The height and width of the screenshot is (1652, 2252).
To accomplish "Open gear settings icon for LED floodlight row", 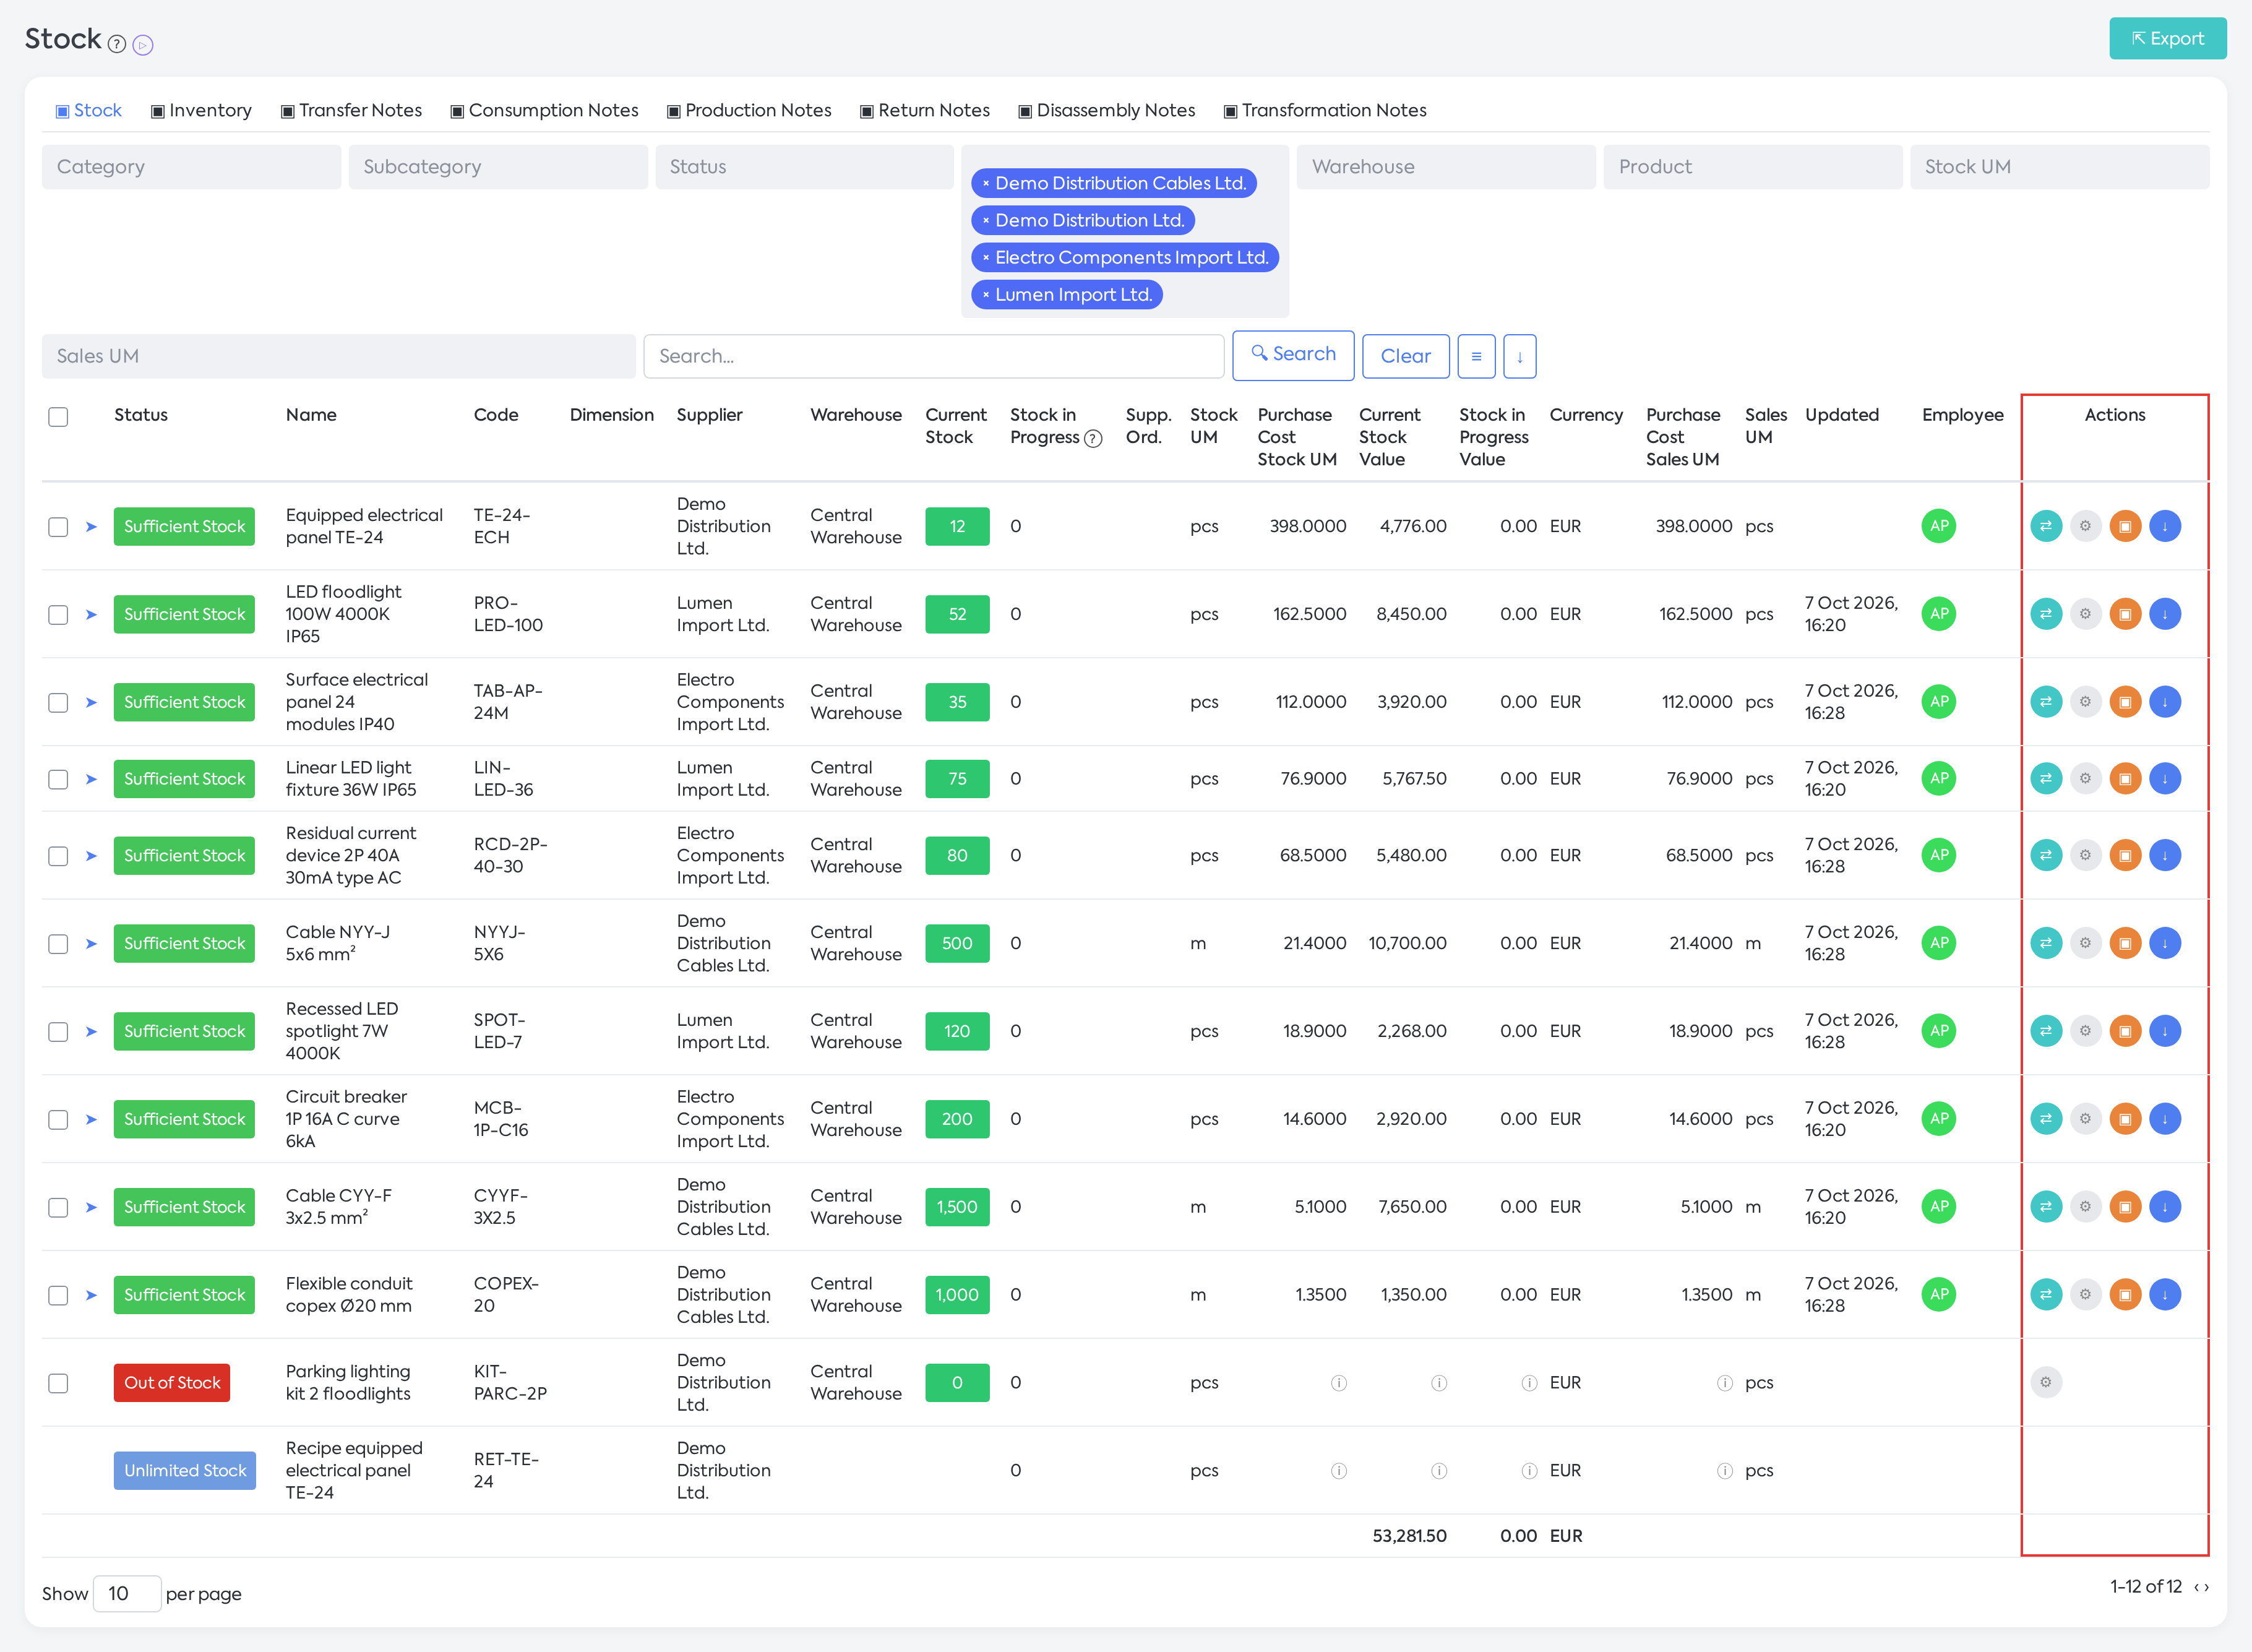I will pos(2085,614).
